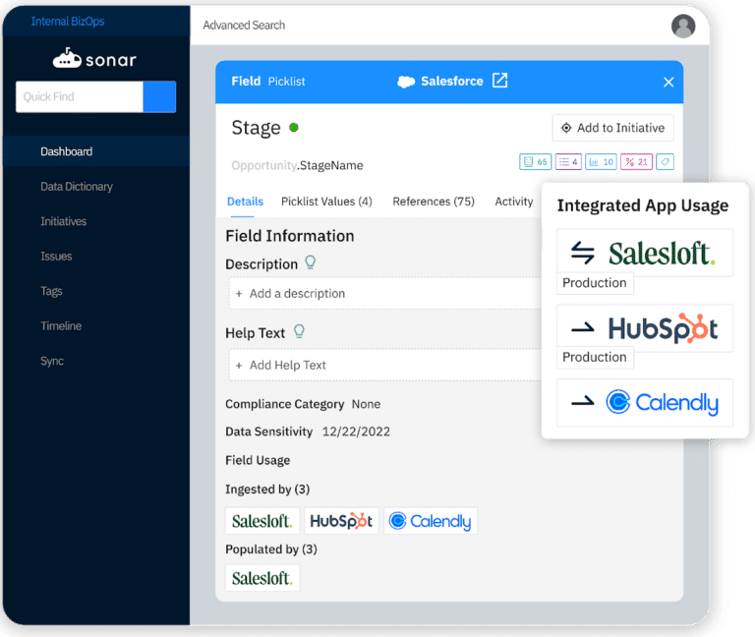Click Opportunity.StageName API name
This screenshot has height=637, width=755.
pos(297,165)
